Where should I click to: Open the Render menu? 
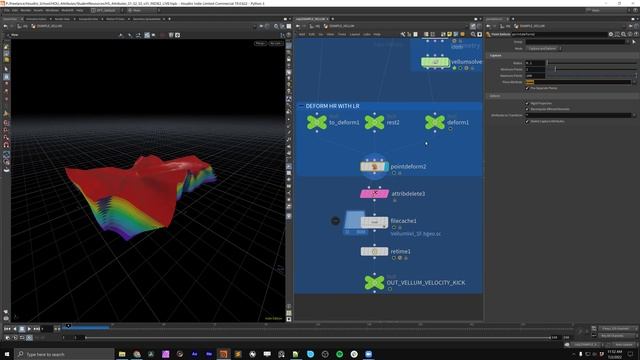pos(25,10)
